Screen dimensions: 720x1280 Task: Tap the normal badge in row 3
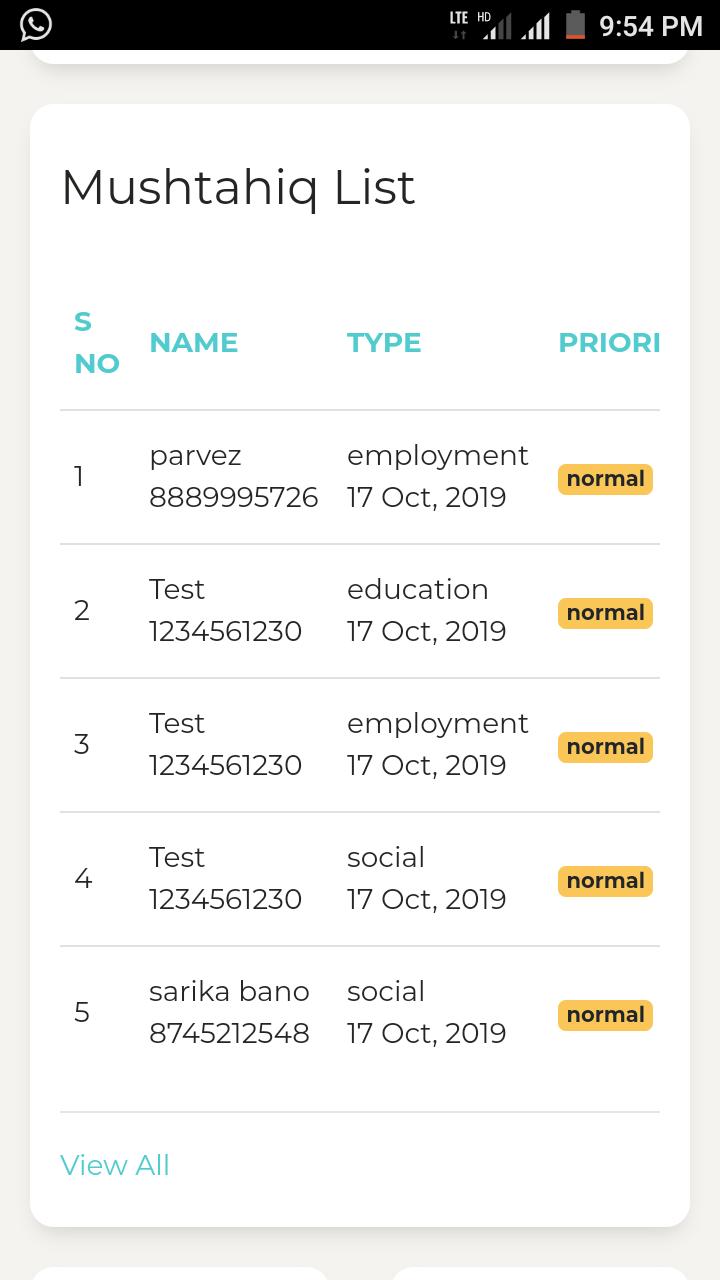(605, 747)
